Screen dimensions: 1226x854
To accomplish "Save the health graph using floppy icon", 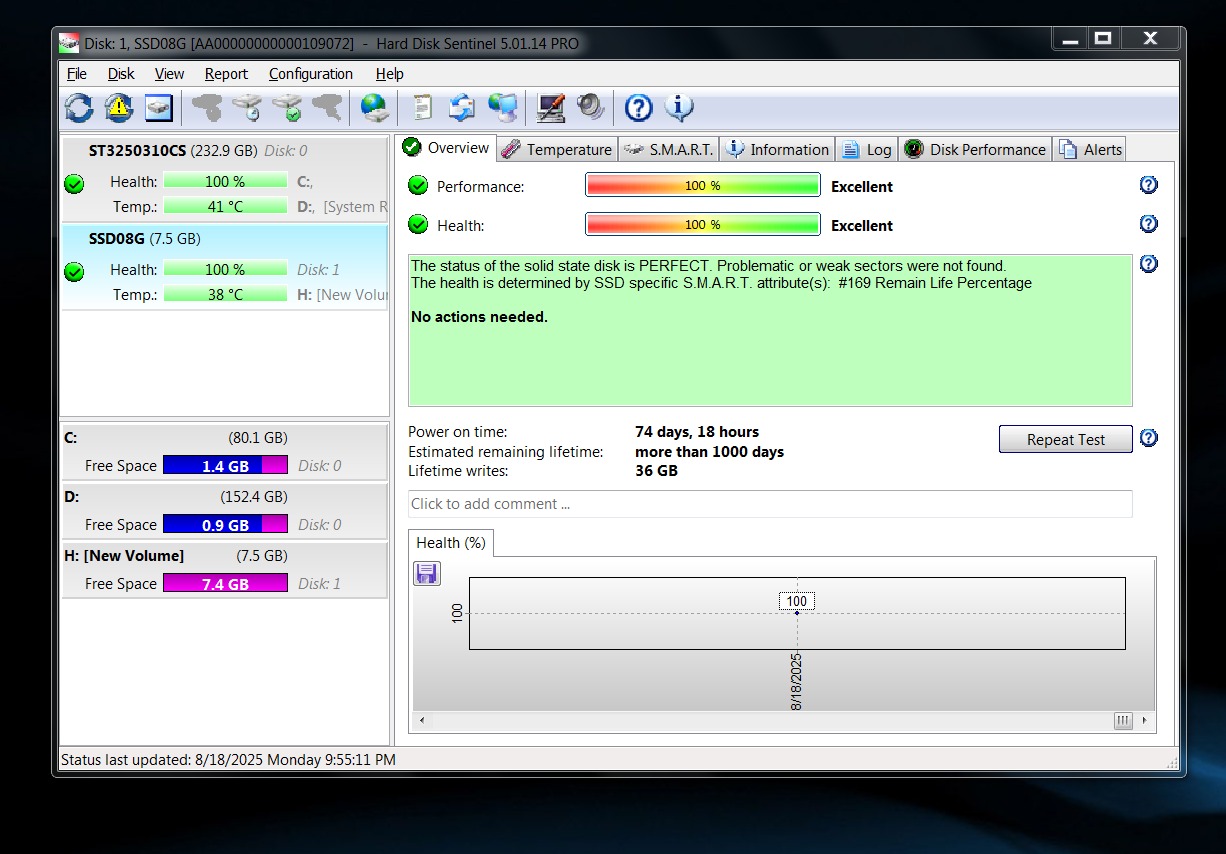I will (427, 574).
